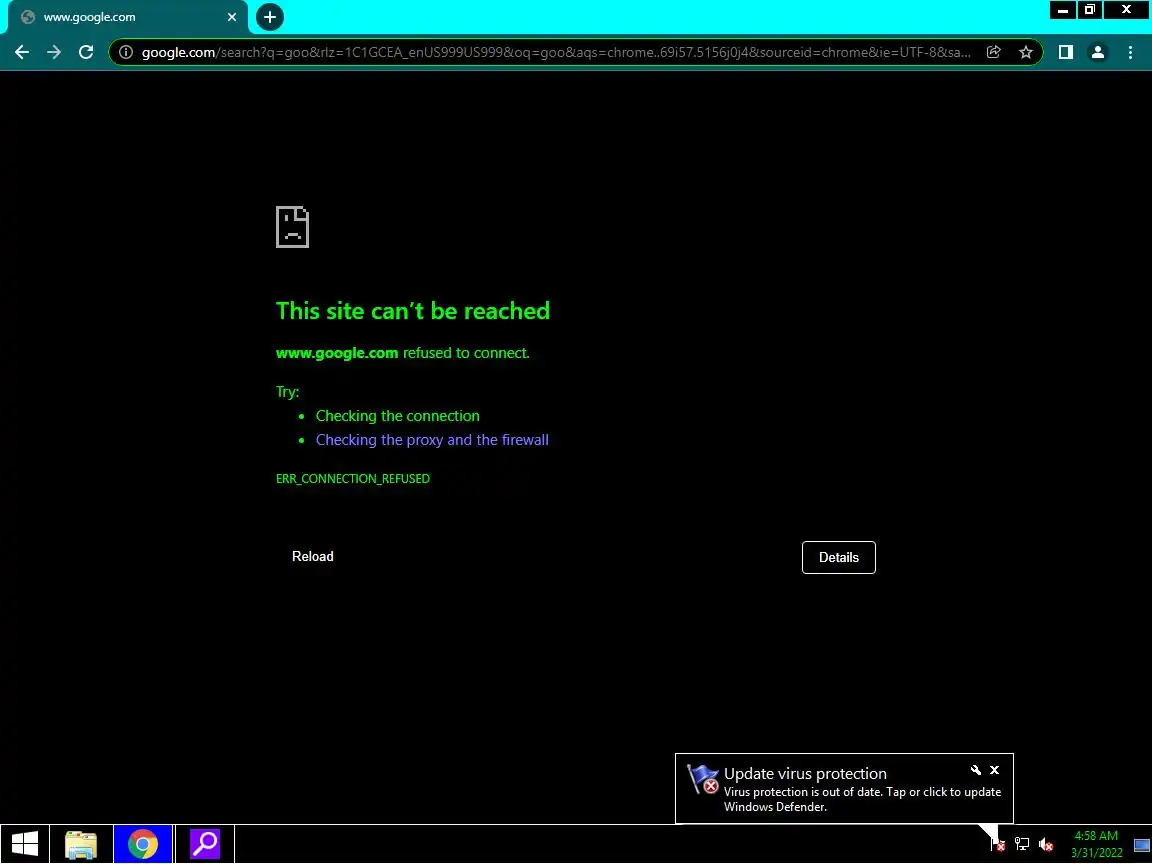
Task: Open network status tray icon
Action: click(x=1022, y=844)
